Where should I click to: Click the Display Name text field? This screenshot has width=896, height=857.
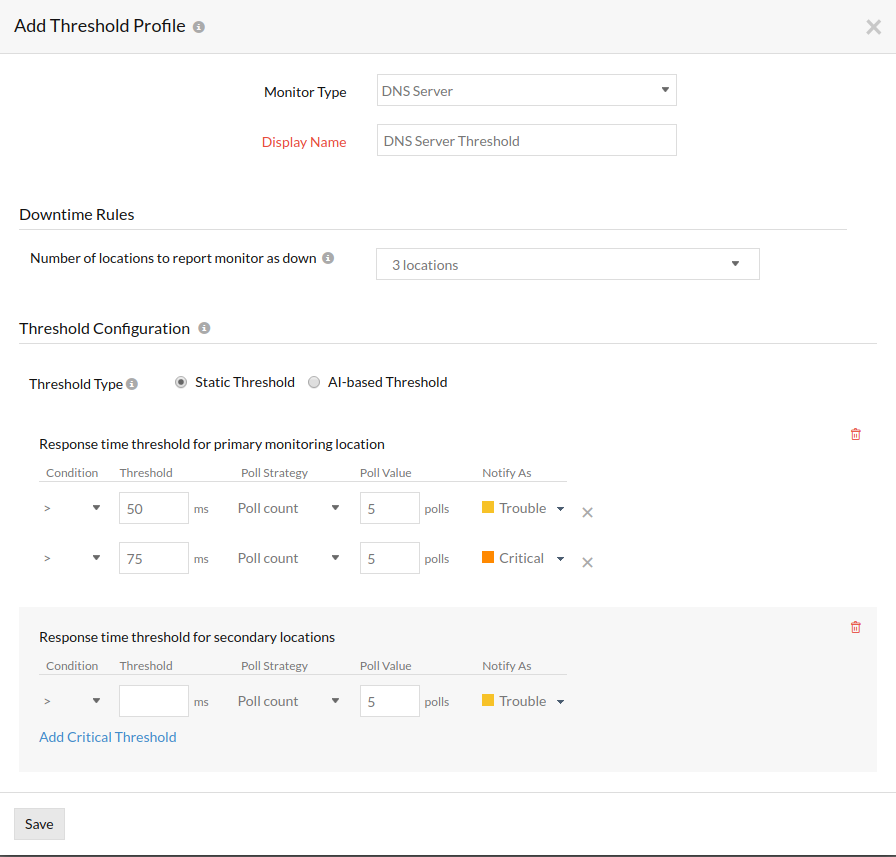click(x=526, y=141)
